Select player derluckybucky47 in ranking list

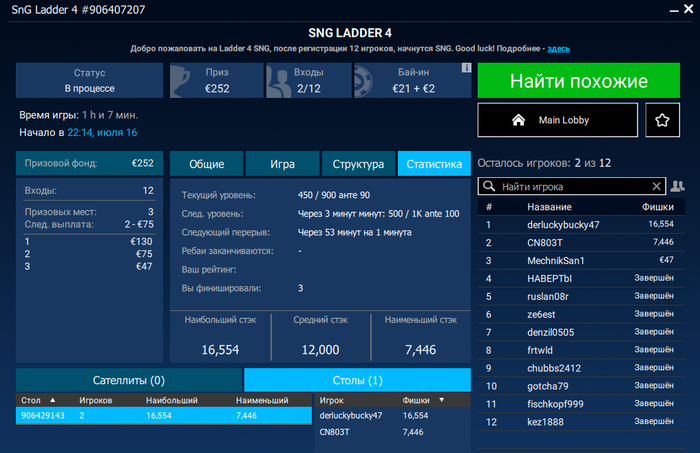(x=581, y=224)
